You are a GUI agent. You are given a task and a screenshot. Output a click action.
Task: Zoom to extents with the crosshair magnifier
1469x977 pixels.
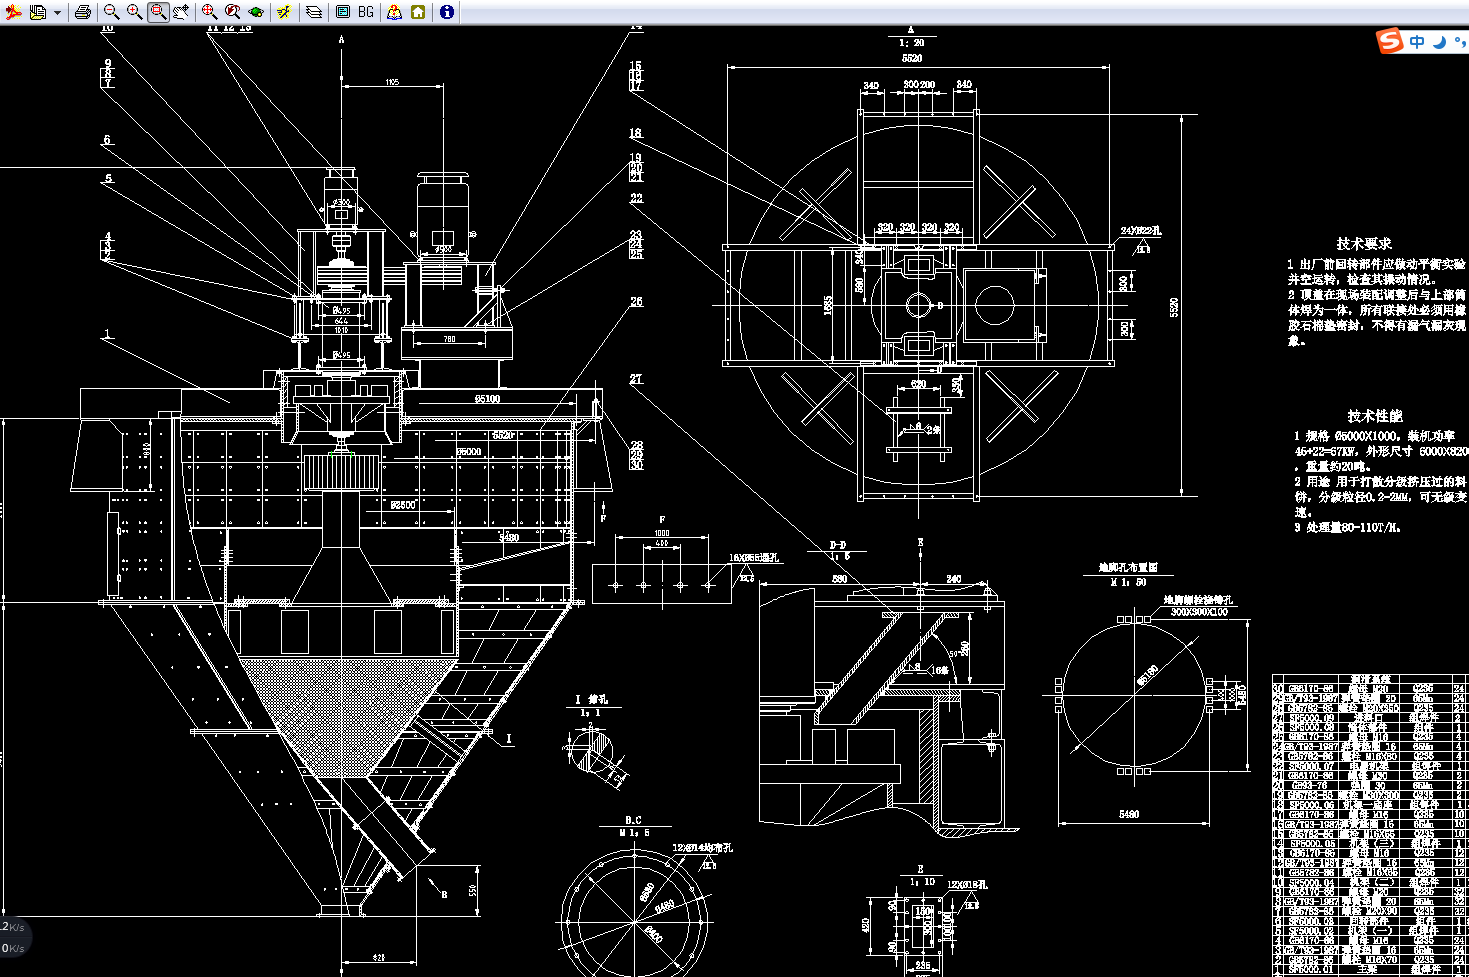[209, 12]
